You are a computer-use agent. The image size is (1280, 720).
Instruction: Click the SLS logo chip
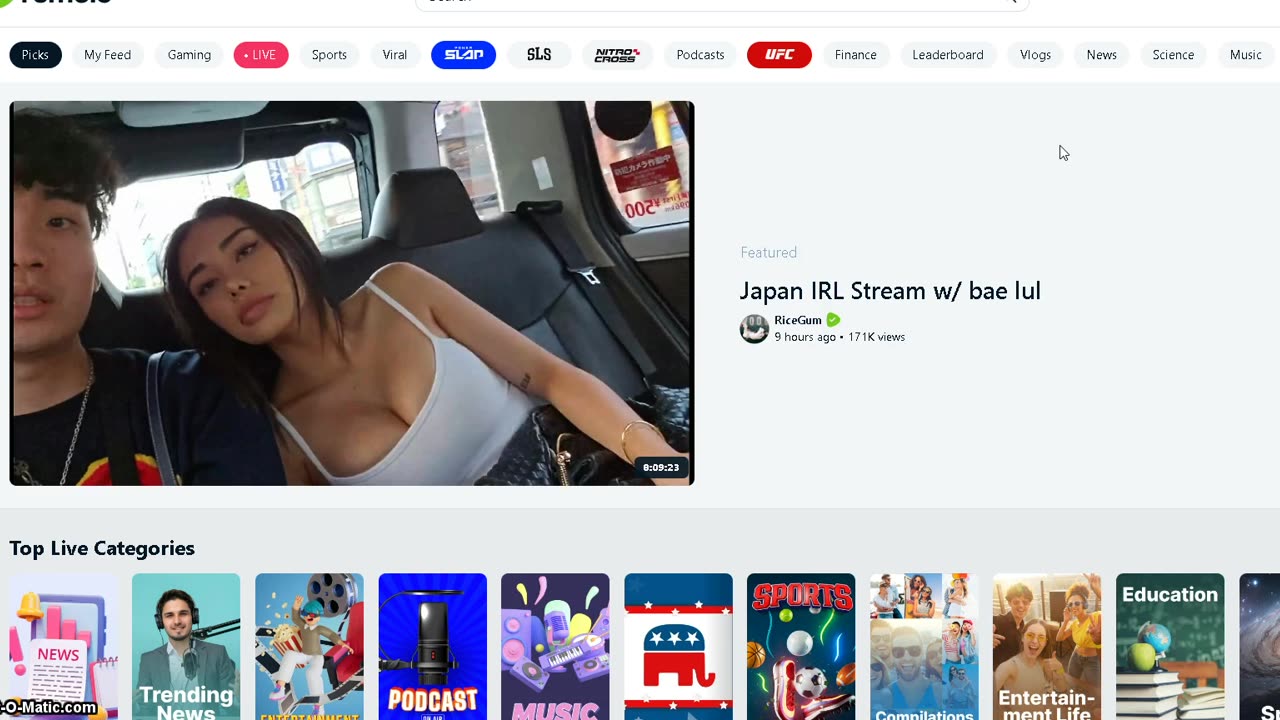[539, 55]
